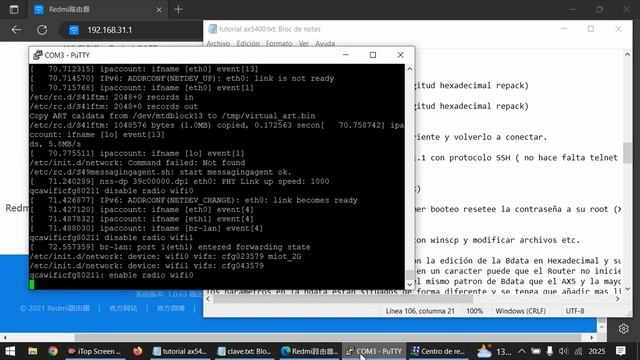Close the Redmi router browser tab
Screen dimensions: 640x360
pyautogui.click(x=159, y=9)
